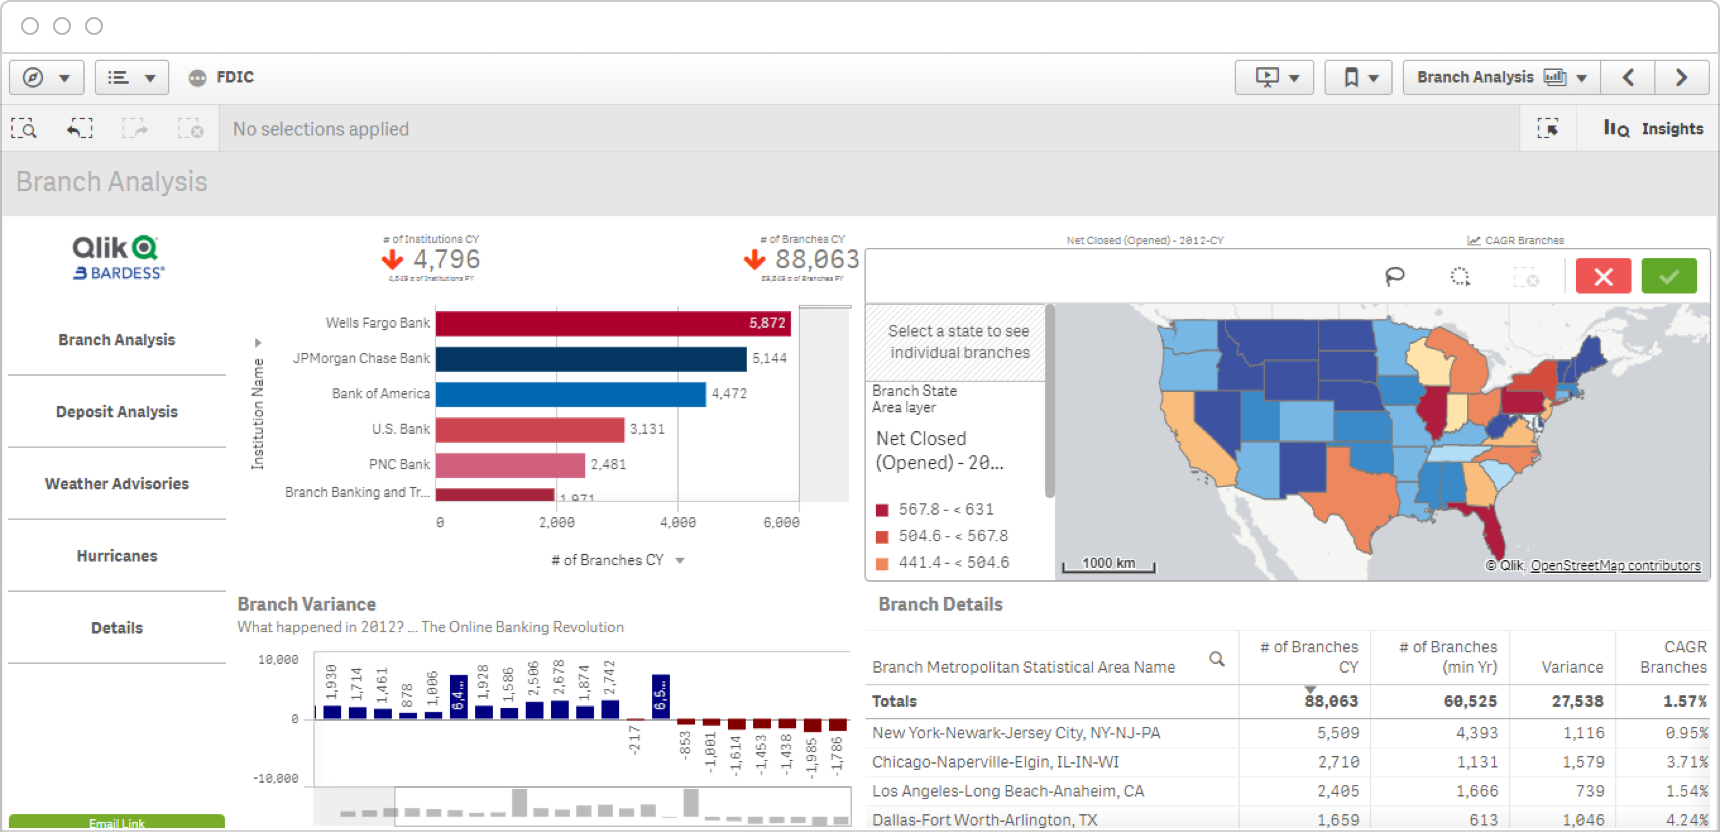The width and height of the screenshot is (1720, 832).
Task: Choose circle draw selection on map
Action: tap(1460, 276)
